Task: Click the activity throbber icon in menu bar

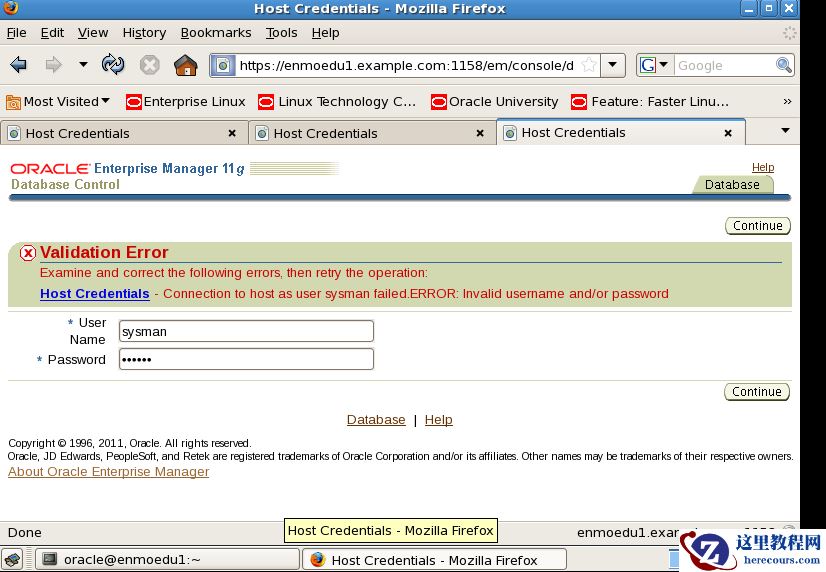Action: 789,33
